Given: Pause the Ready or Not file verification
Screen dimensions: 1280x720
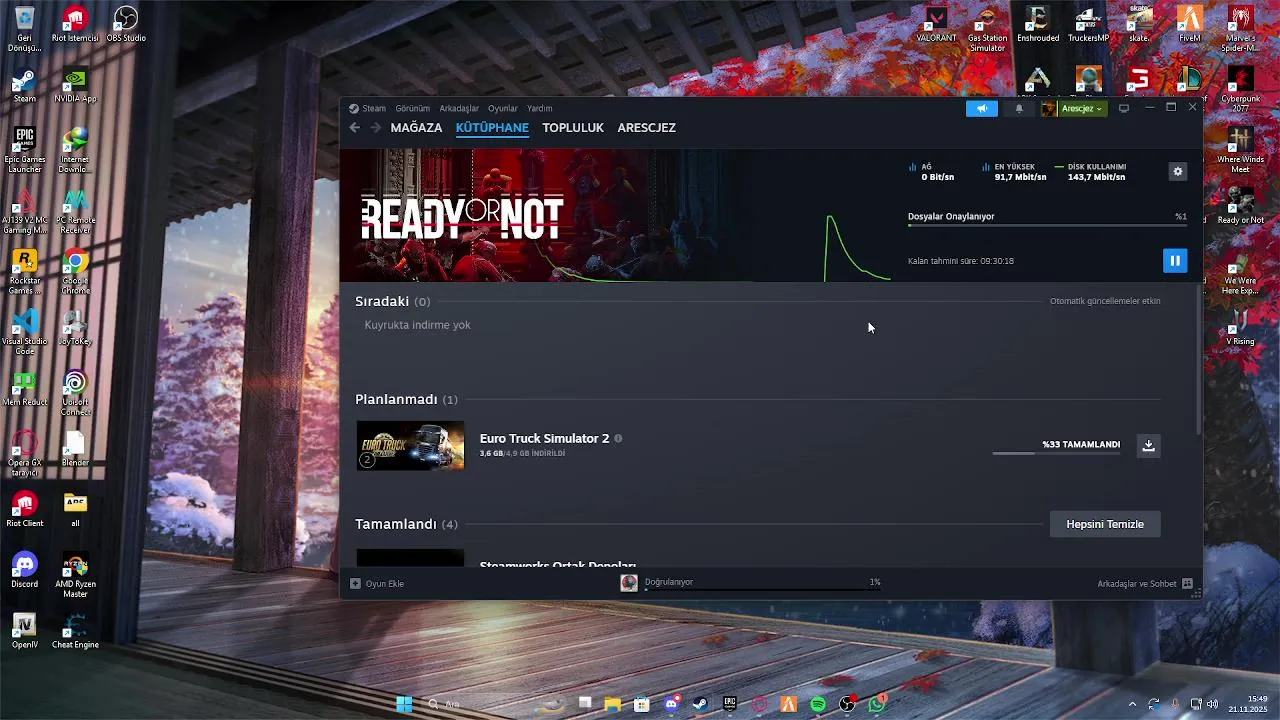Looking at the screenshot, I should point(1175,261).
